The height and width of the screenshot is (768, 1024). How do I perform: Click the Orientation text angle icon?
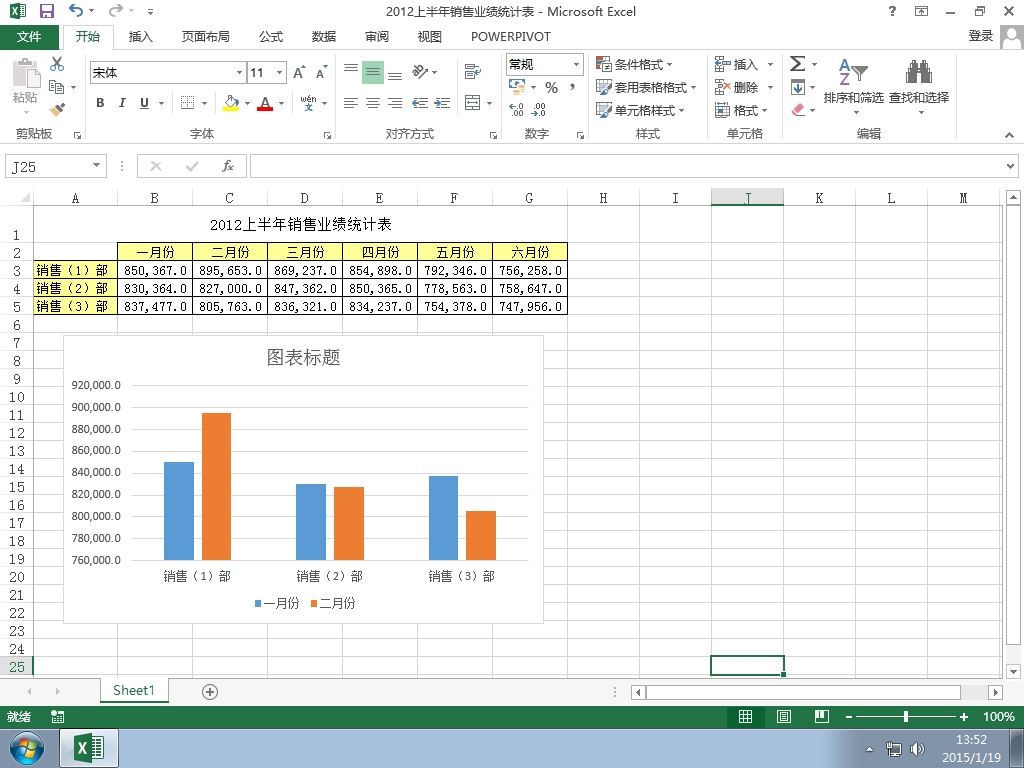coord(420,71)
